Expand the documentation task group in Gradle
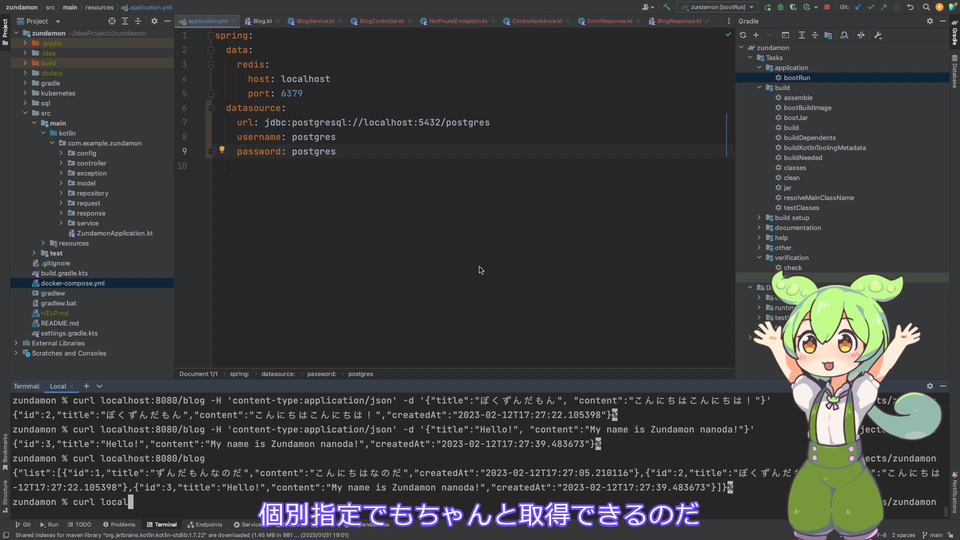The image size is (960, 540). (x=760, y=228)
